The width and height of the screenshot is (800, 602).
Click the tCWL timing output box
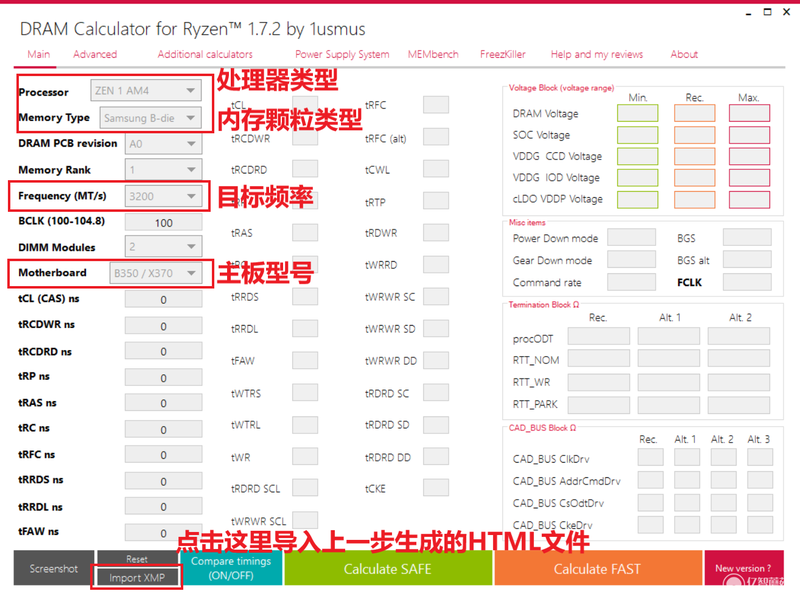436,169
